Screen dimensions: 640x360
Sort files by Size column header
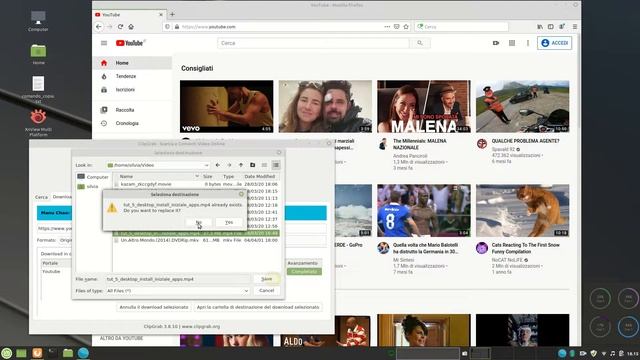coord(207,176)
